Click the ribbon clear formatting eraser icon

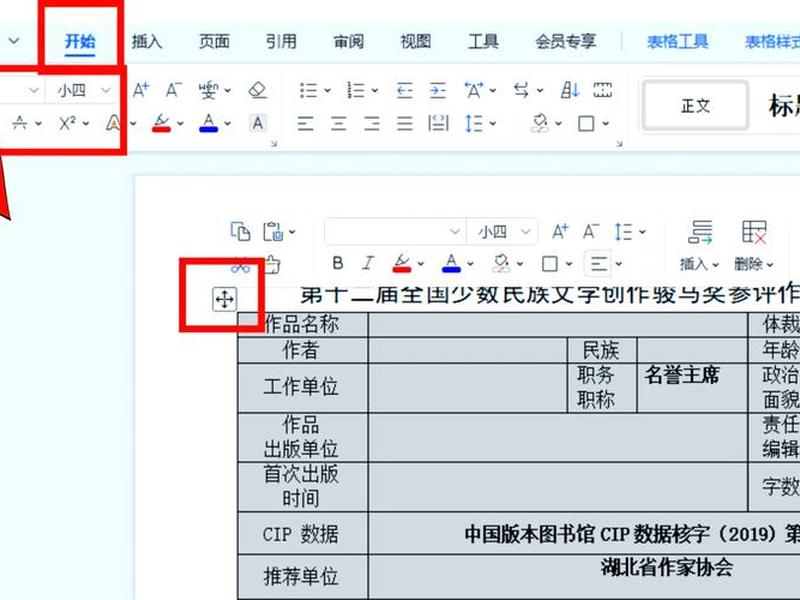(x=258, y=90)
